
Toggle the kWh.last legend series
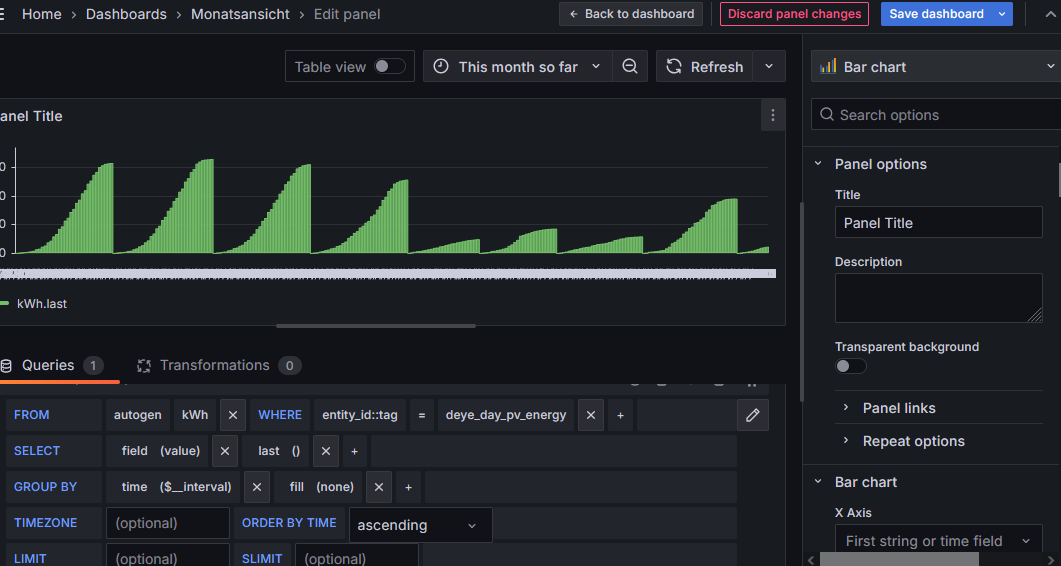[41, 303]
